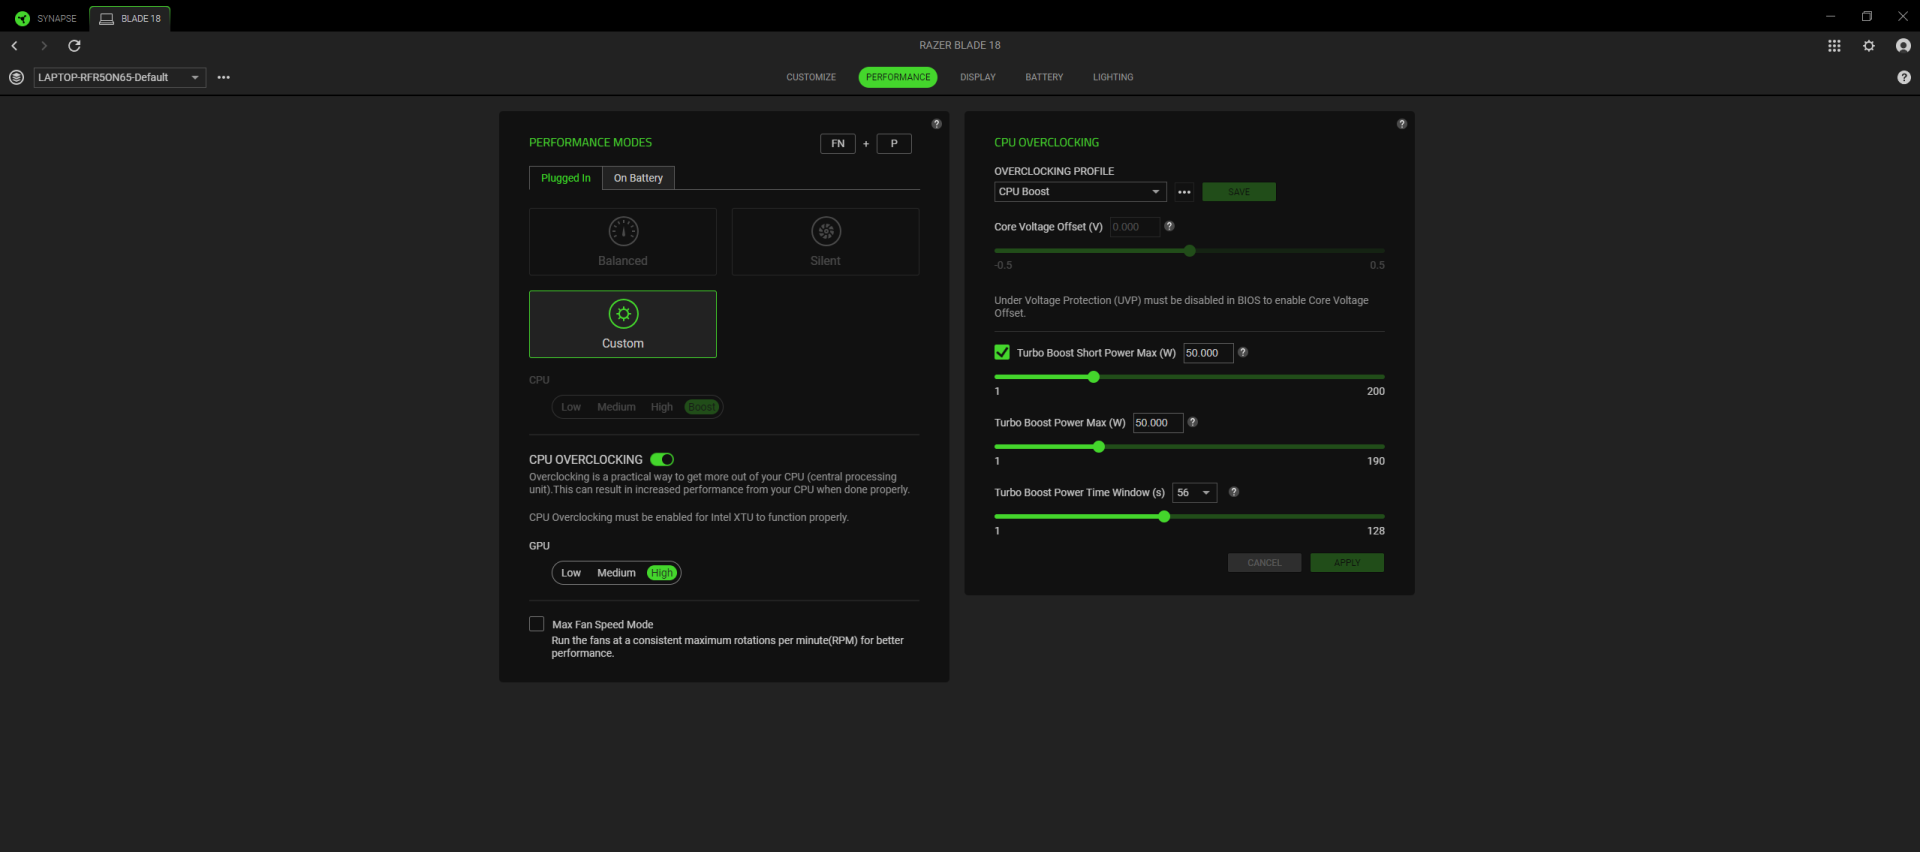
Task: Go back with the back arrow
Action: 15,46
